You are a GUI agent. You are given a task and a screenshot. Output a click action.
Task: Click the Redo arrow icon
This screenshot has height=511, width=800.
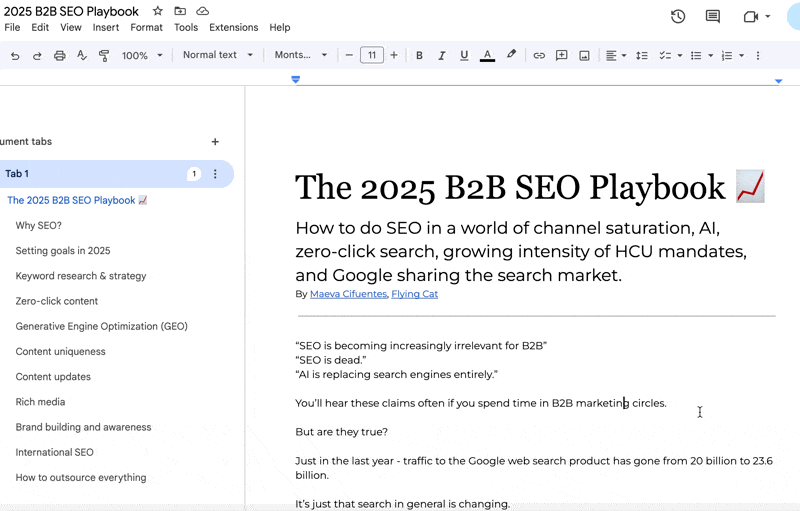click(x=37, y=56)
